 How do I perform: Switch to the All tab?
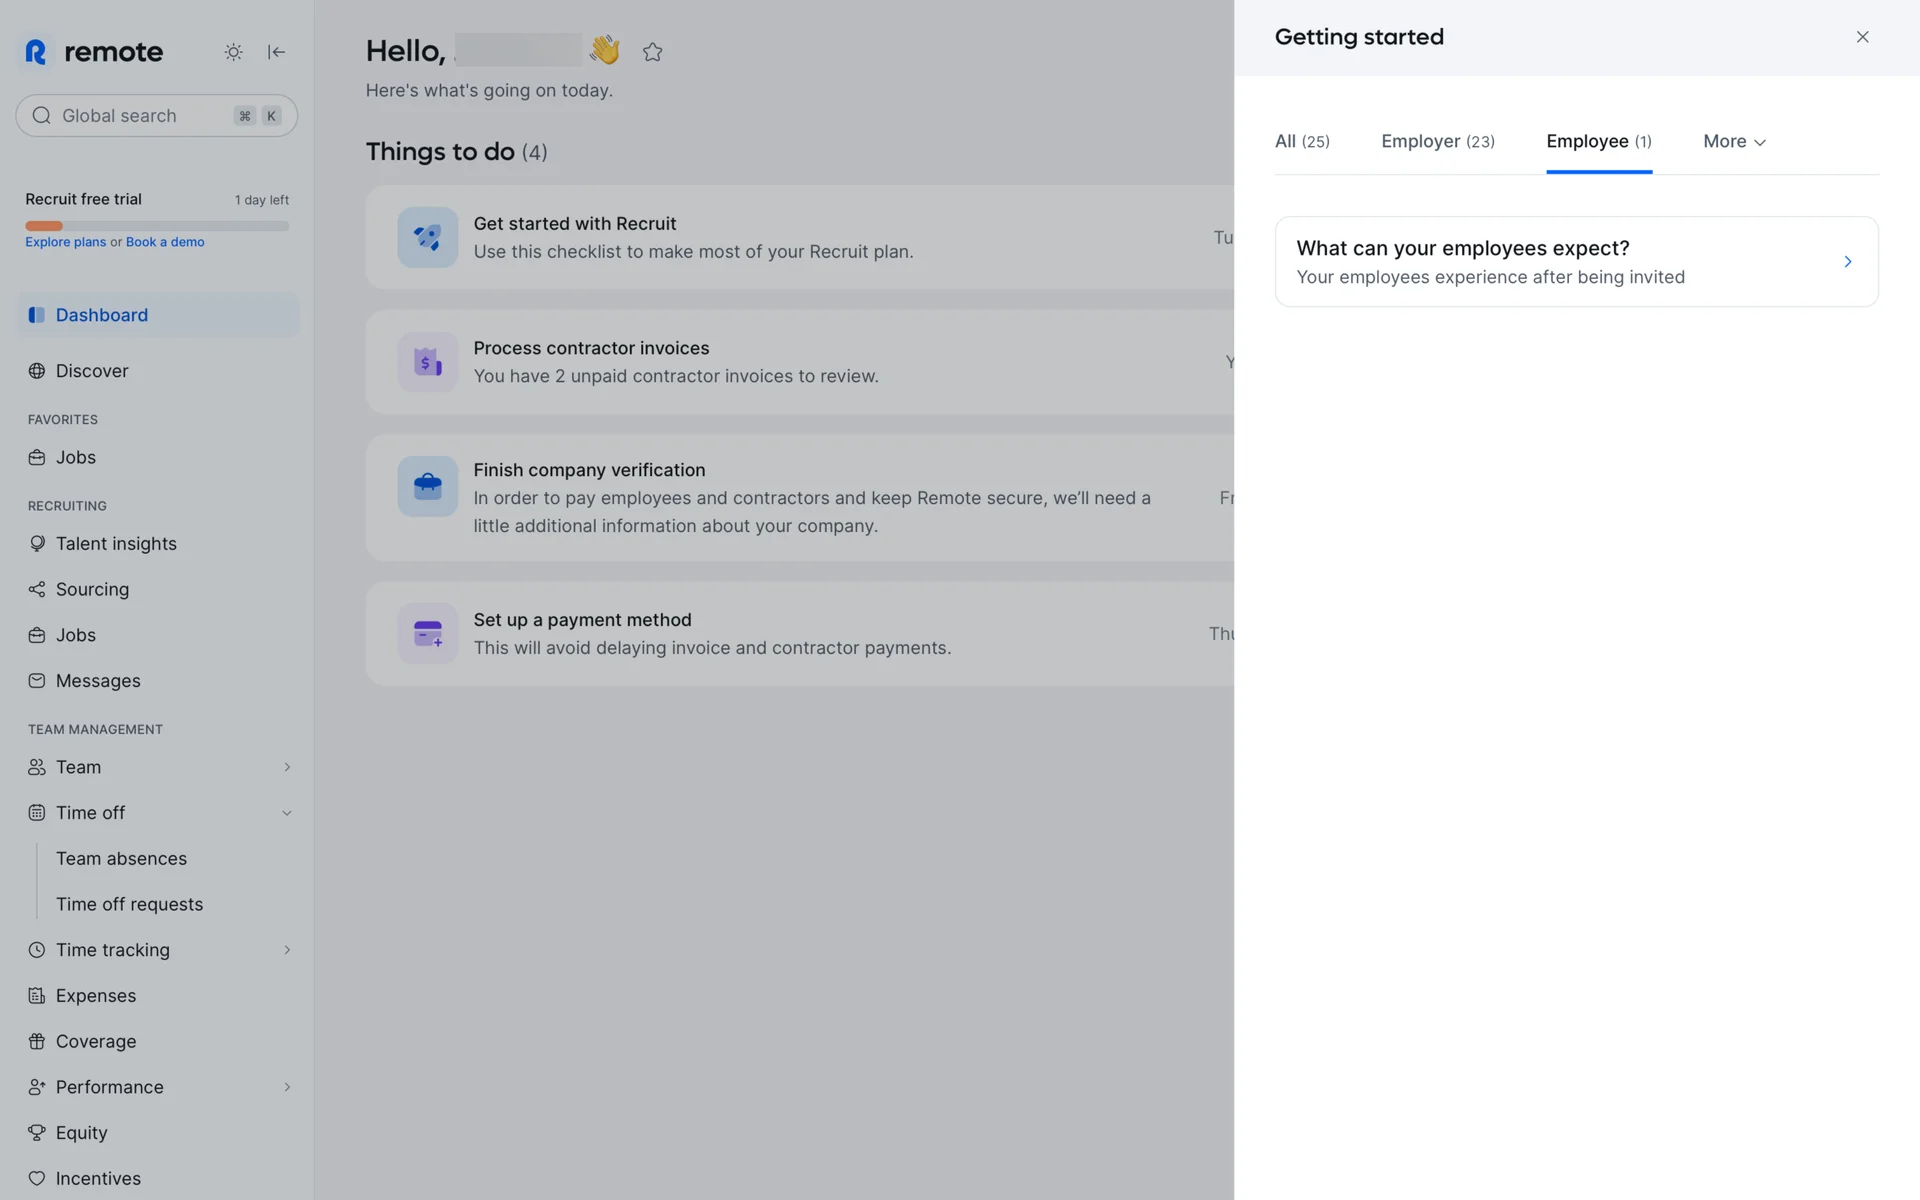click(1301, 142)
